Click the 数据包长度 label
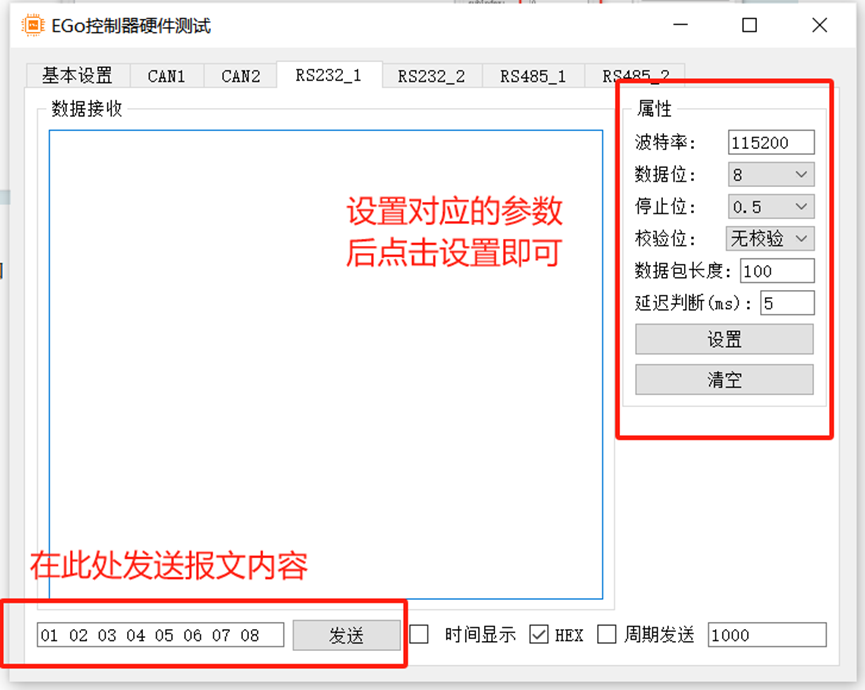Viewport: 865px width, 690px height. tap(683, 271)
